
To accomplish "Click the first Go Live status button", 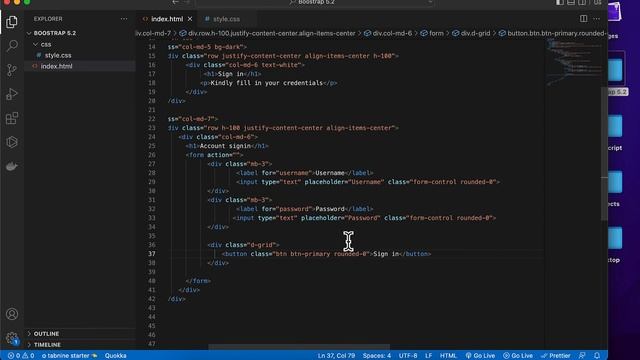I will pyautogui.click(x=480, y=356).
